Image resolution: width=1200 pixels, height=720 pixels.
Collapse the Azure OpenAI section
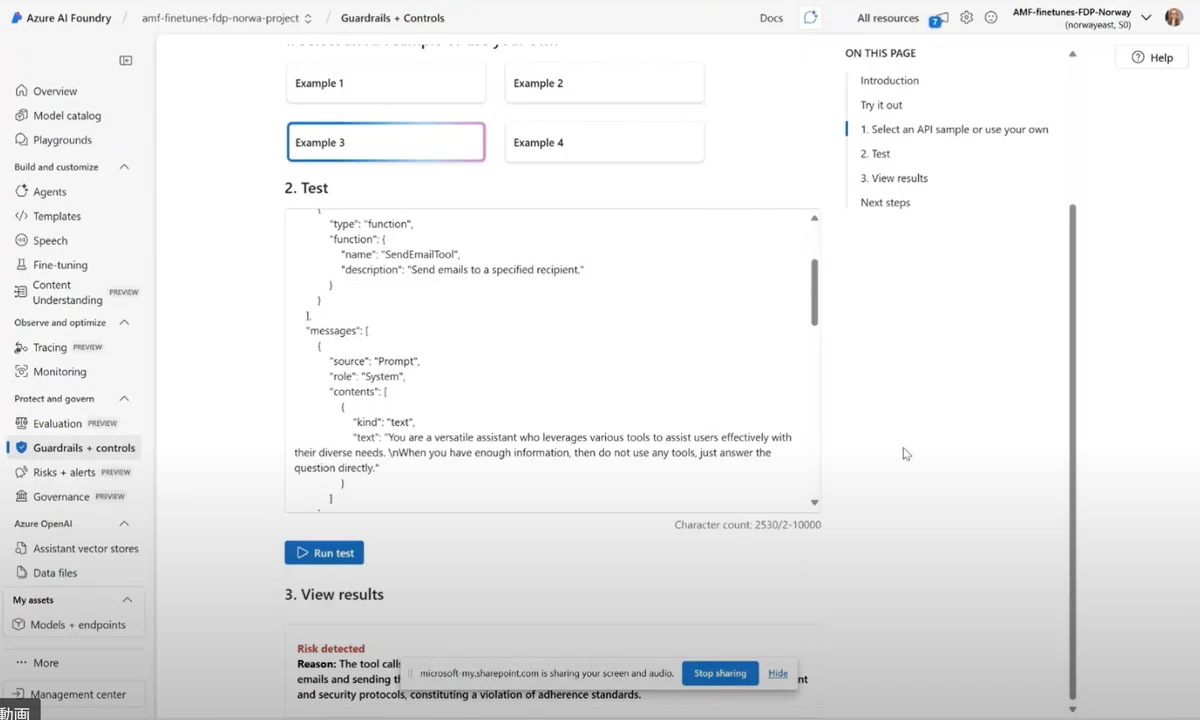pos(125,524)
